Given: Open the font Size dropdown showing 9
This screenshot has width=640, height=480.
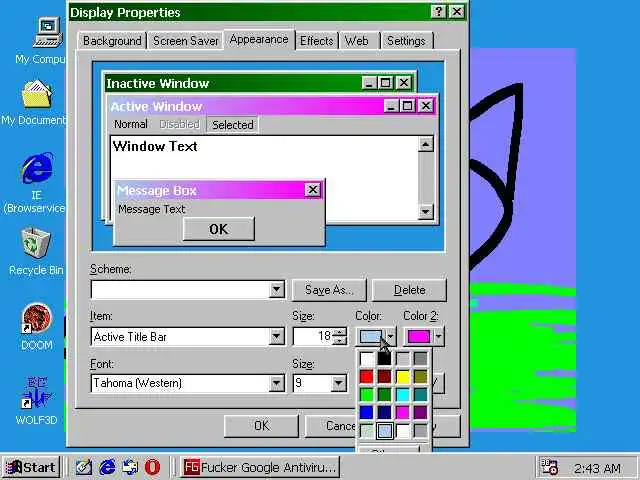Looking at the screenshot, I should (338, 383).
